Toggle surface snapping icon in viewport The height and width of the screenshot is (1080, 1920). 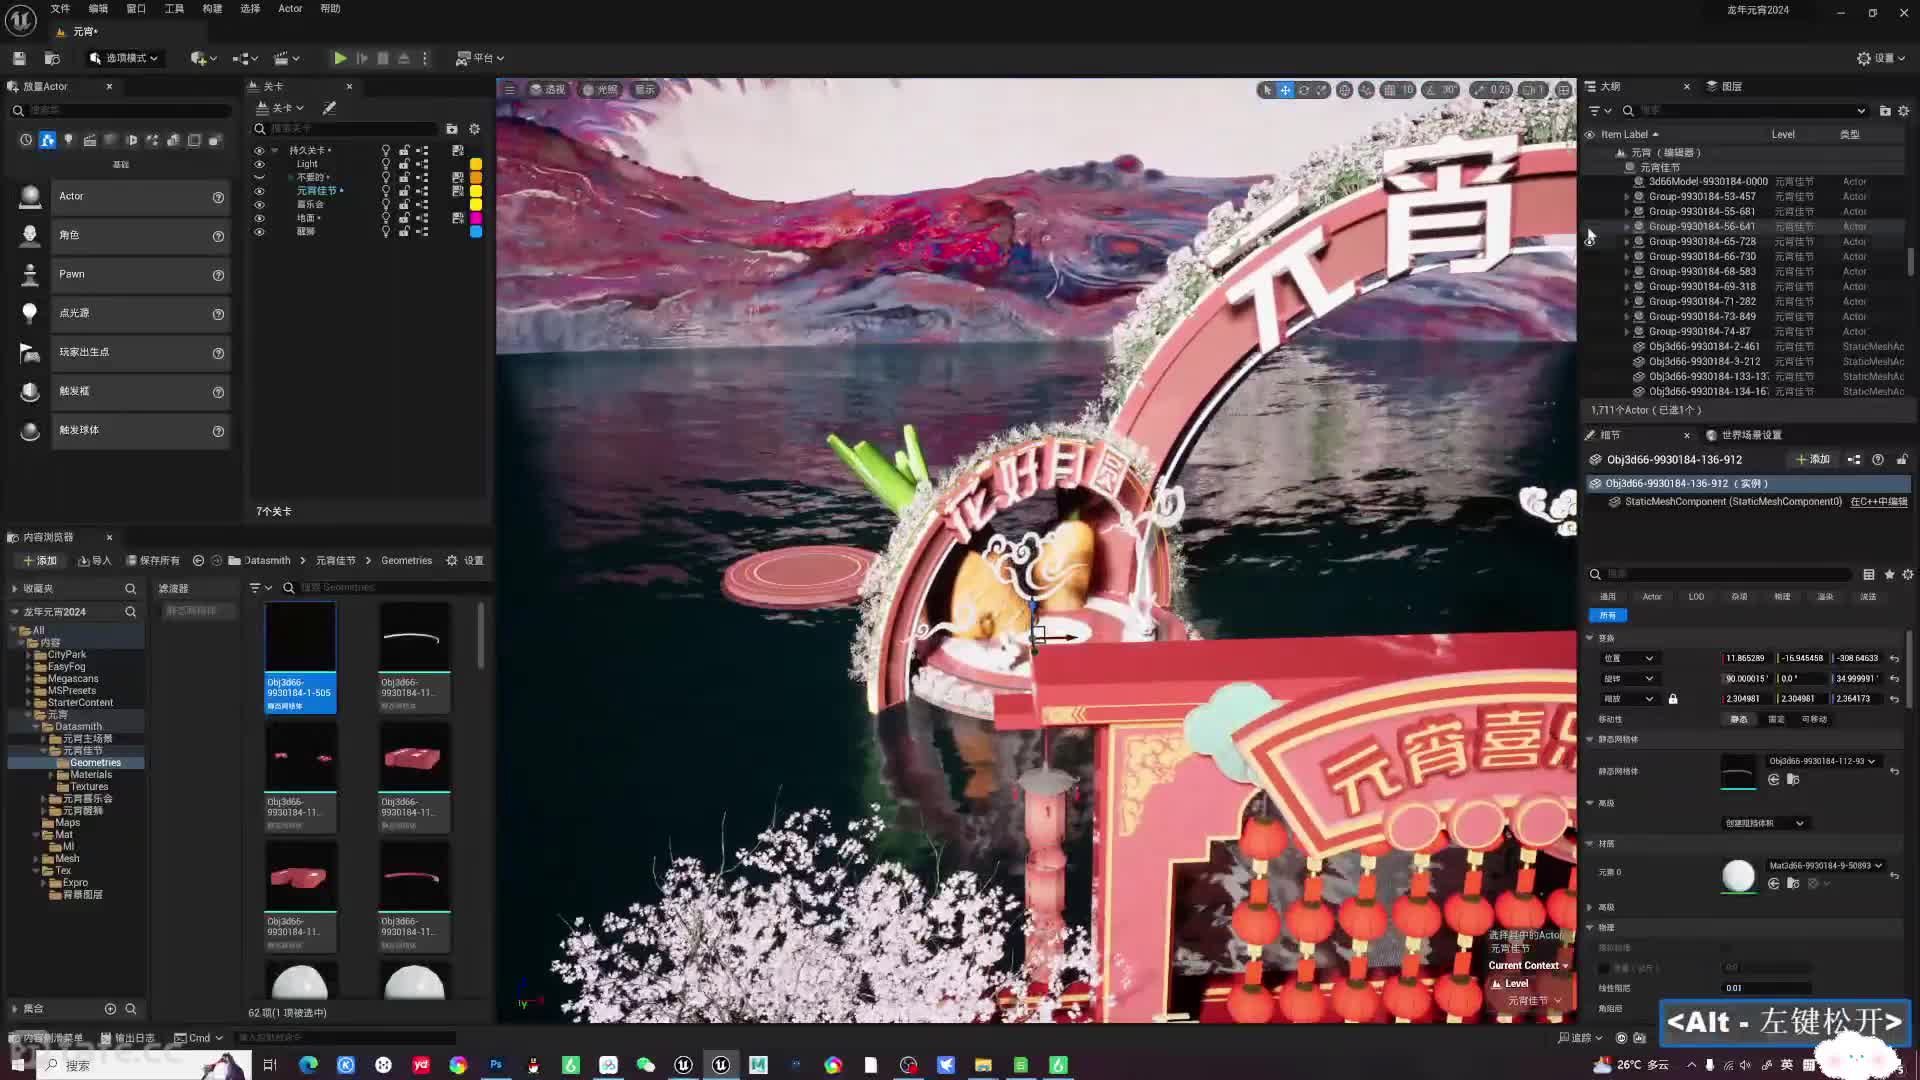1367,90
